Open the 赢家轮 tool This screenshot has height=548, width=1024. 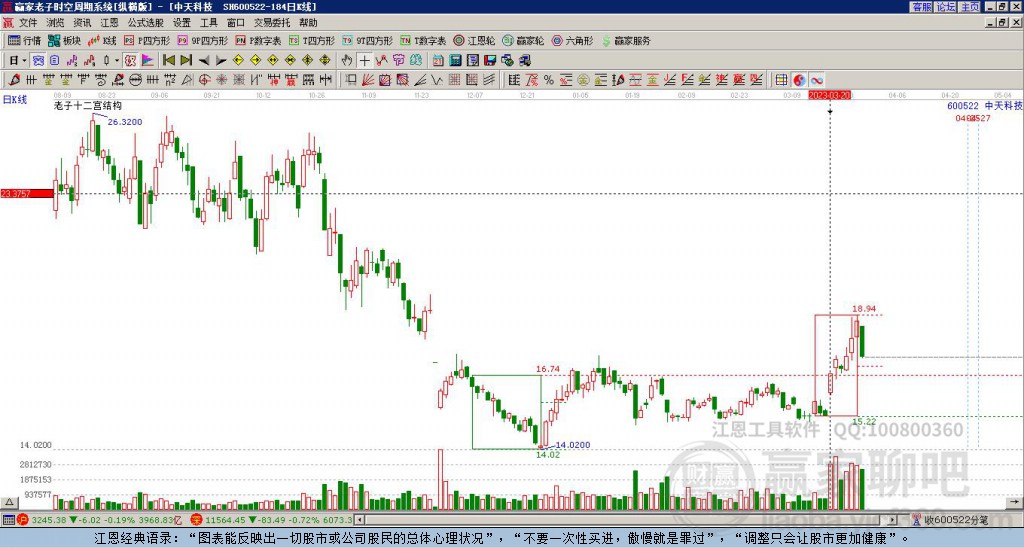click(x=524, y=40)
